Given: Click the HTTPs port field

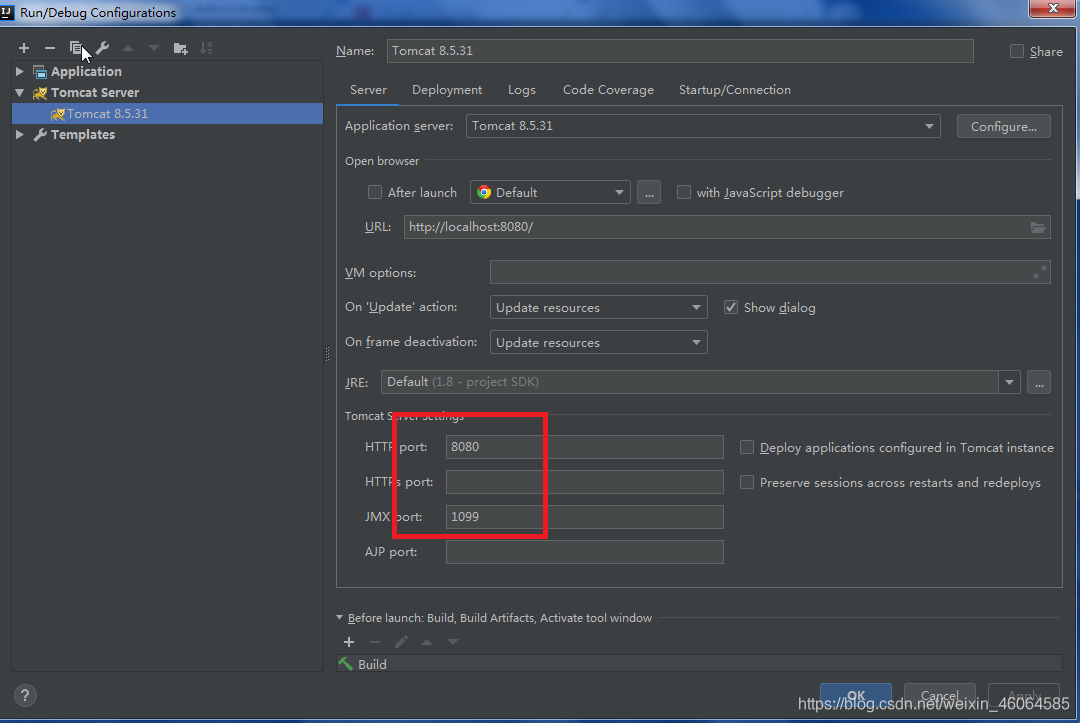Looking at the screenshot, I should pos(585,482).
